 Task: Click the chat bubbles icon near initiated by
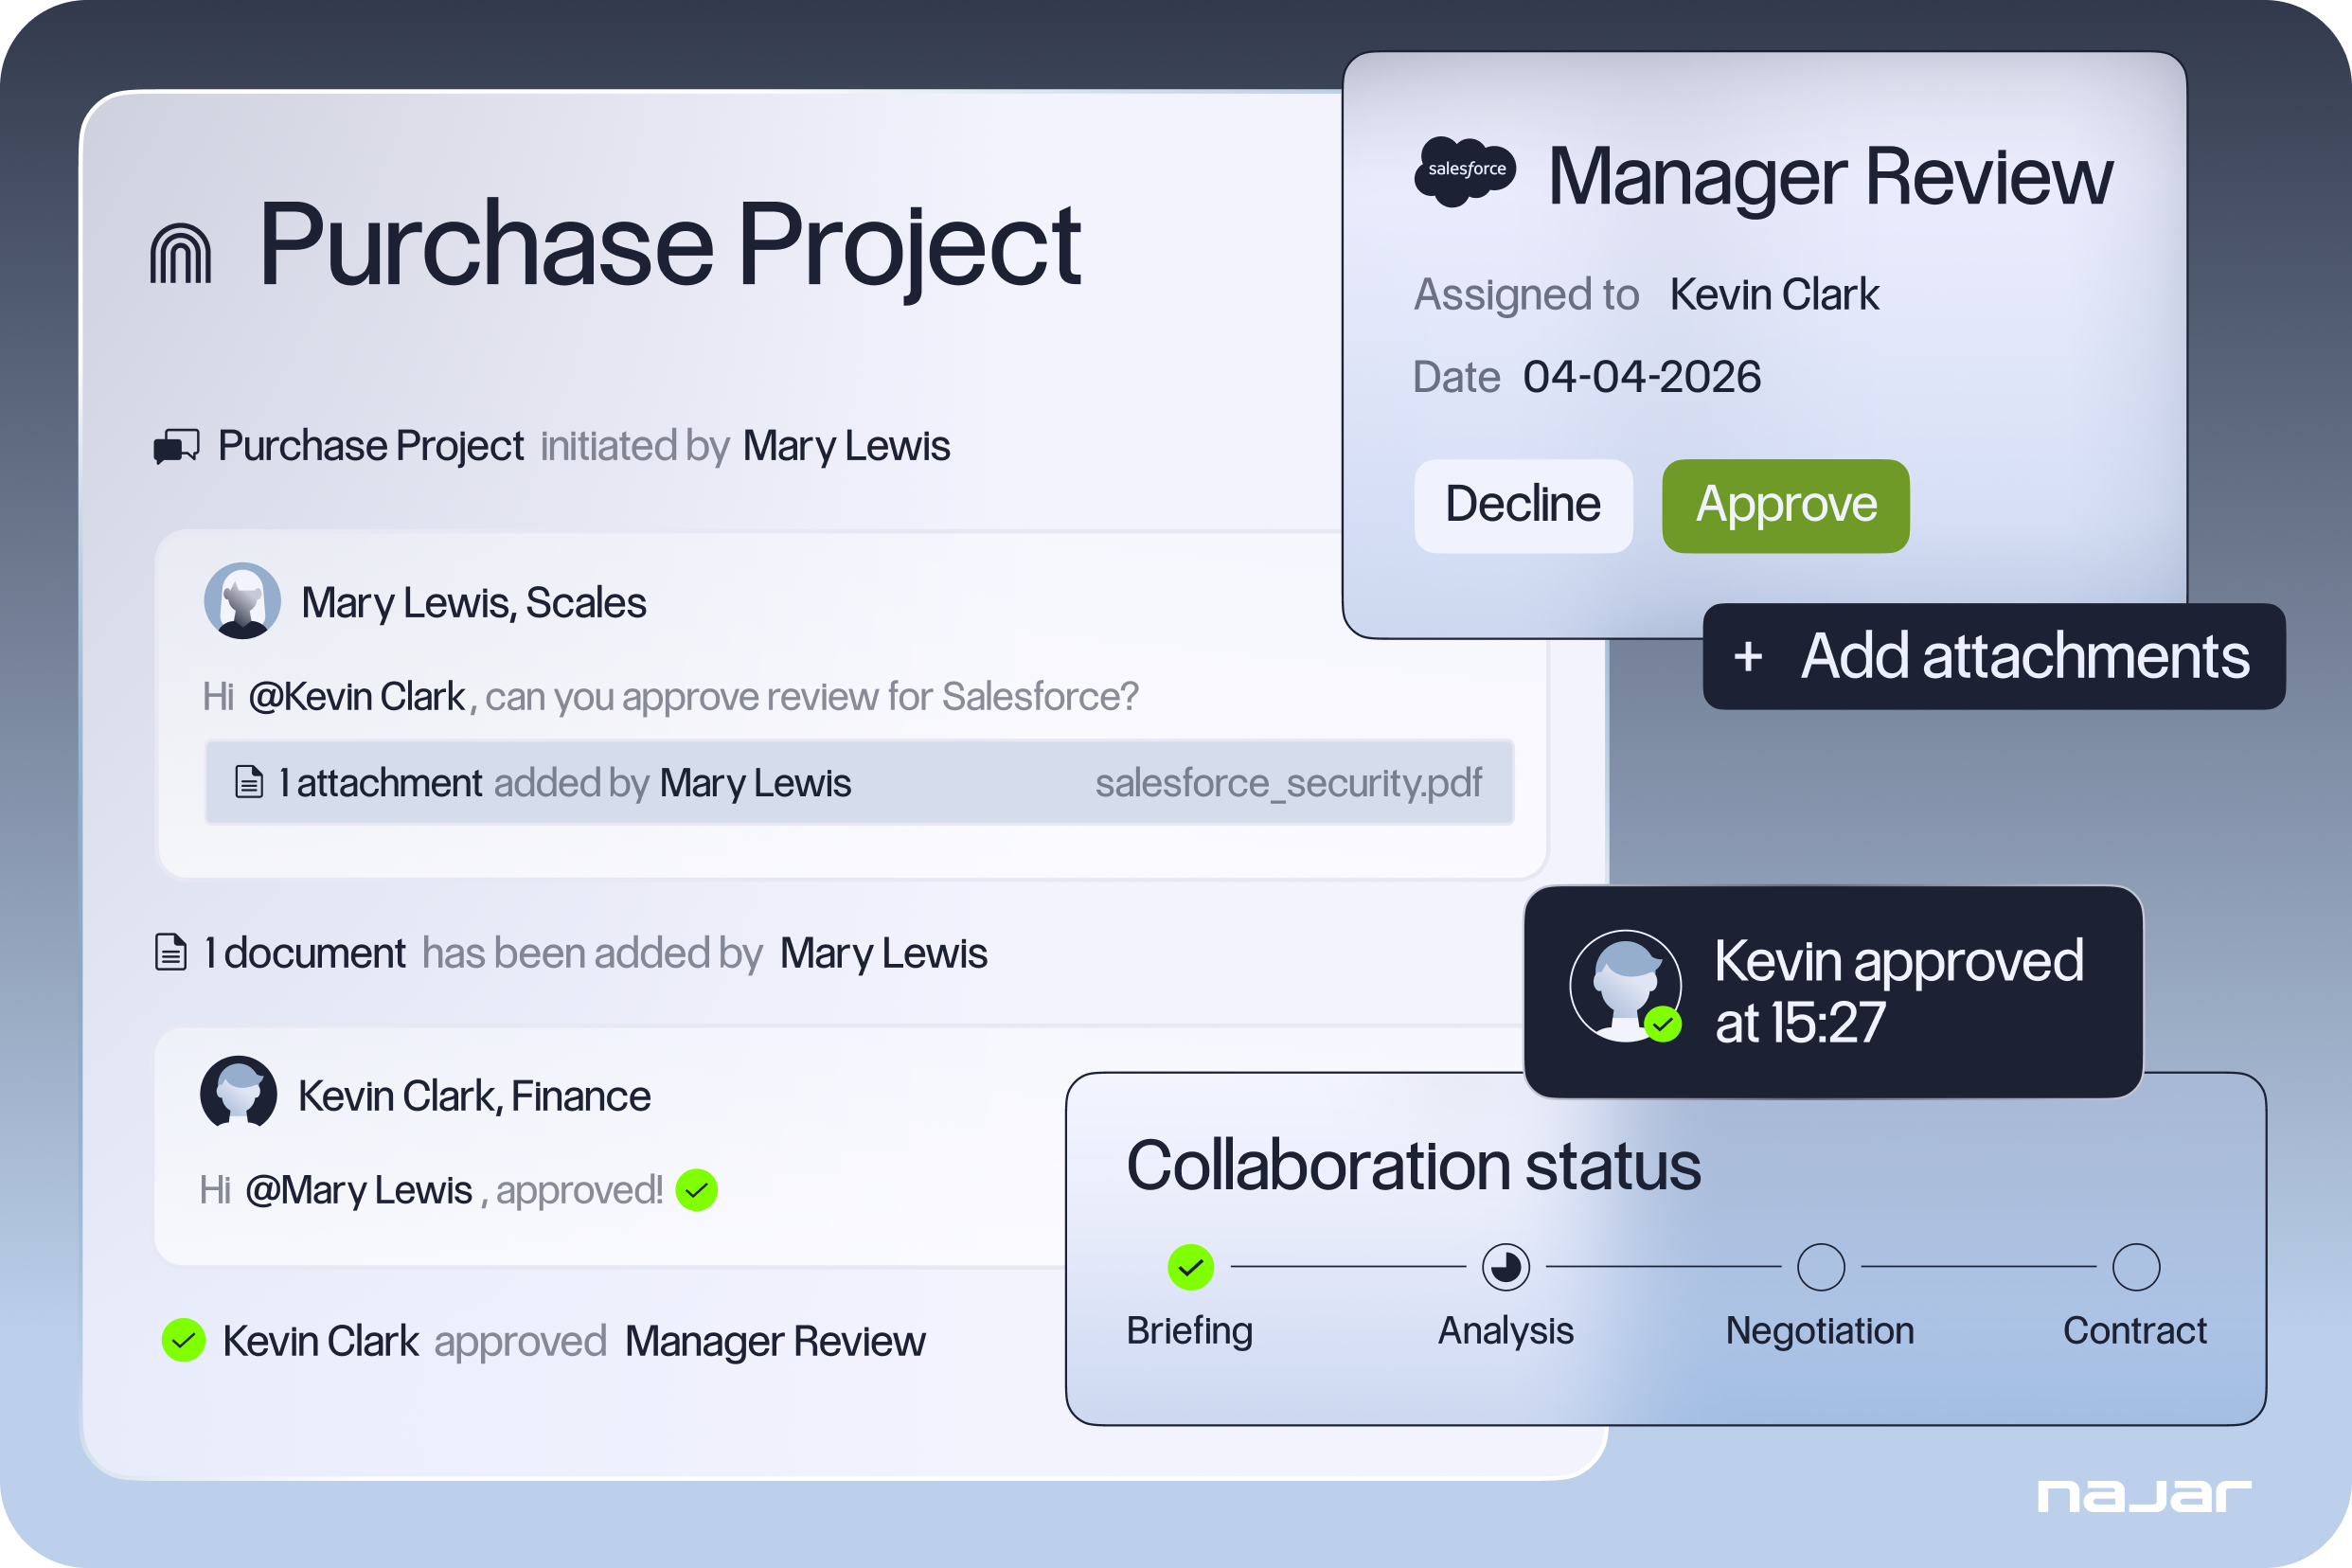tap(176, 446)
